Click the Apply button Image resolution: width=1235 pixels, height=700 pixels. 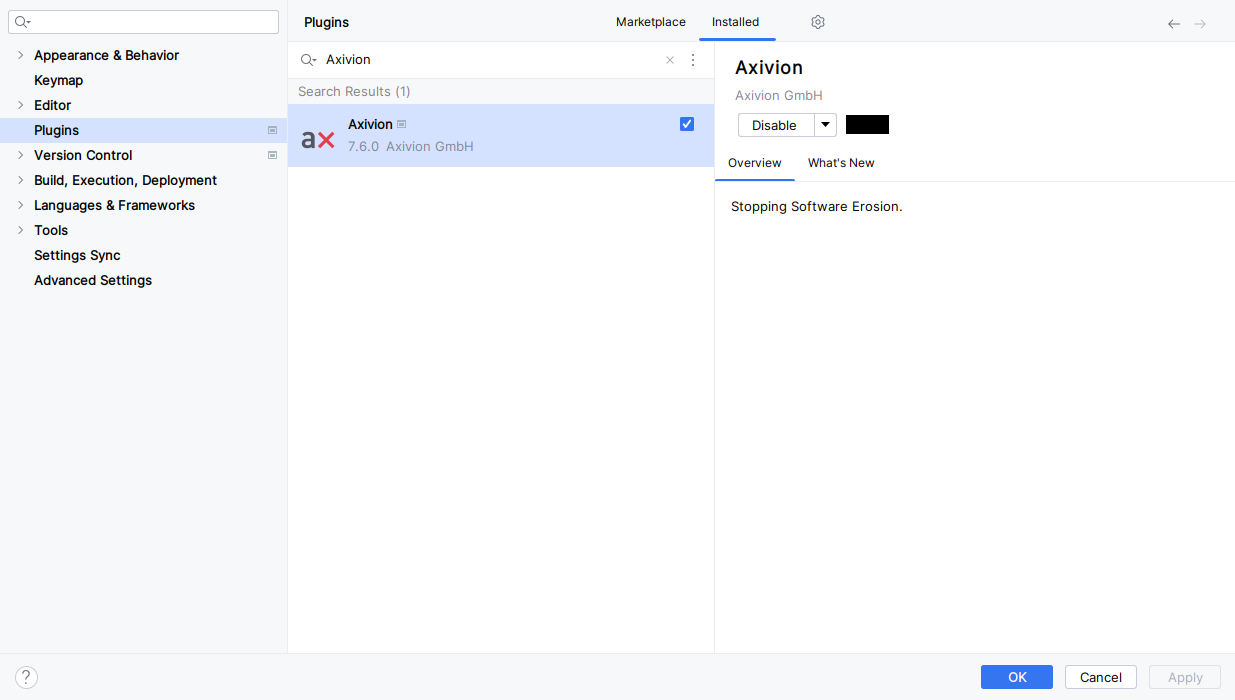(1185, 677)
